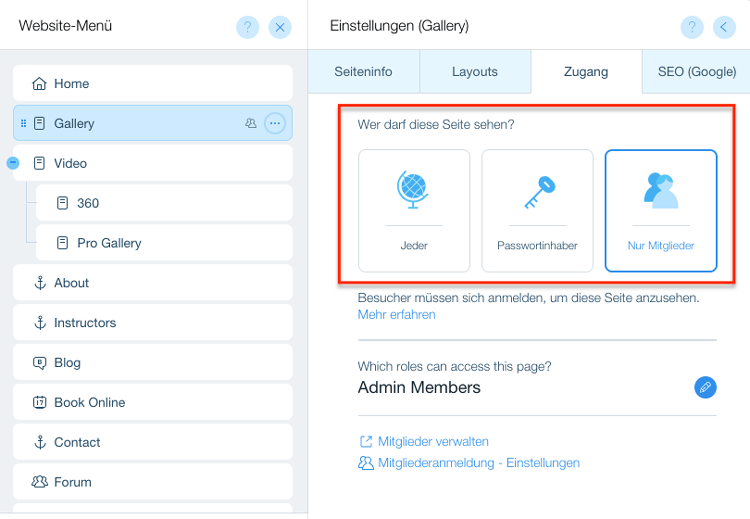Select the Passwortinhaber key option
Screen dimensions: 750x519
coord(537,211)
